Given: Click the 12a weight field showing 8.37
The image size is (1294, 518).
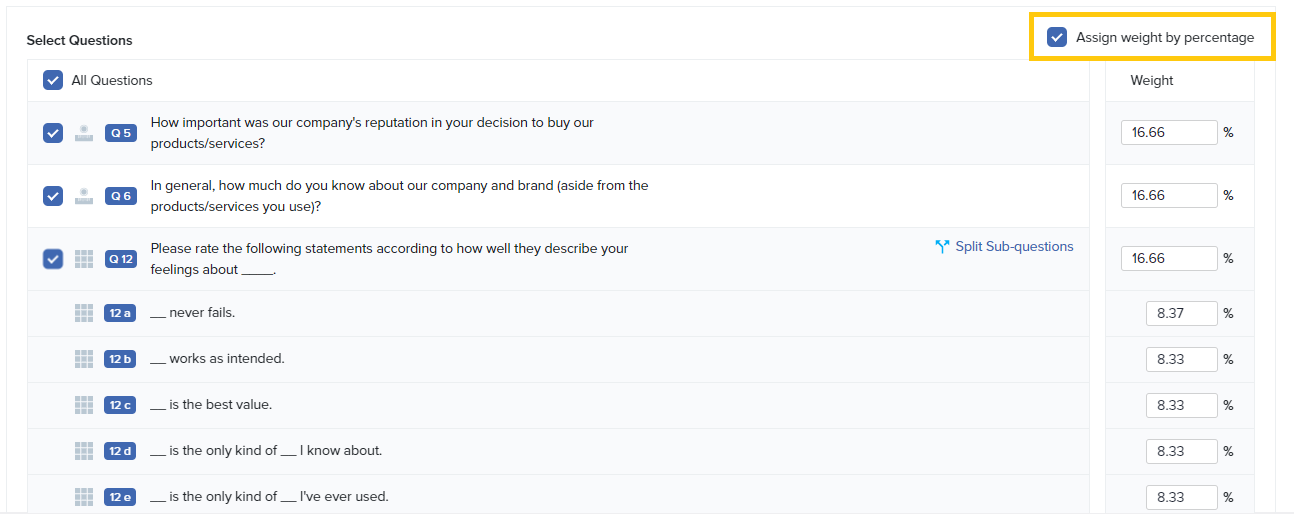Looking at the screenshot, I should (x=1181, y=313).
